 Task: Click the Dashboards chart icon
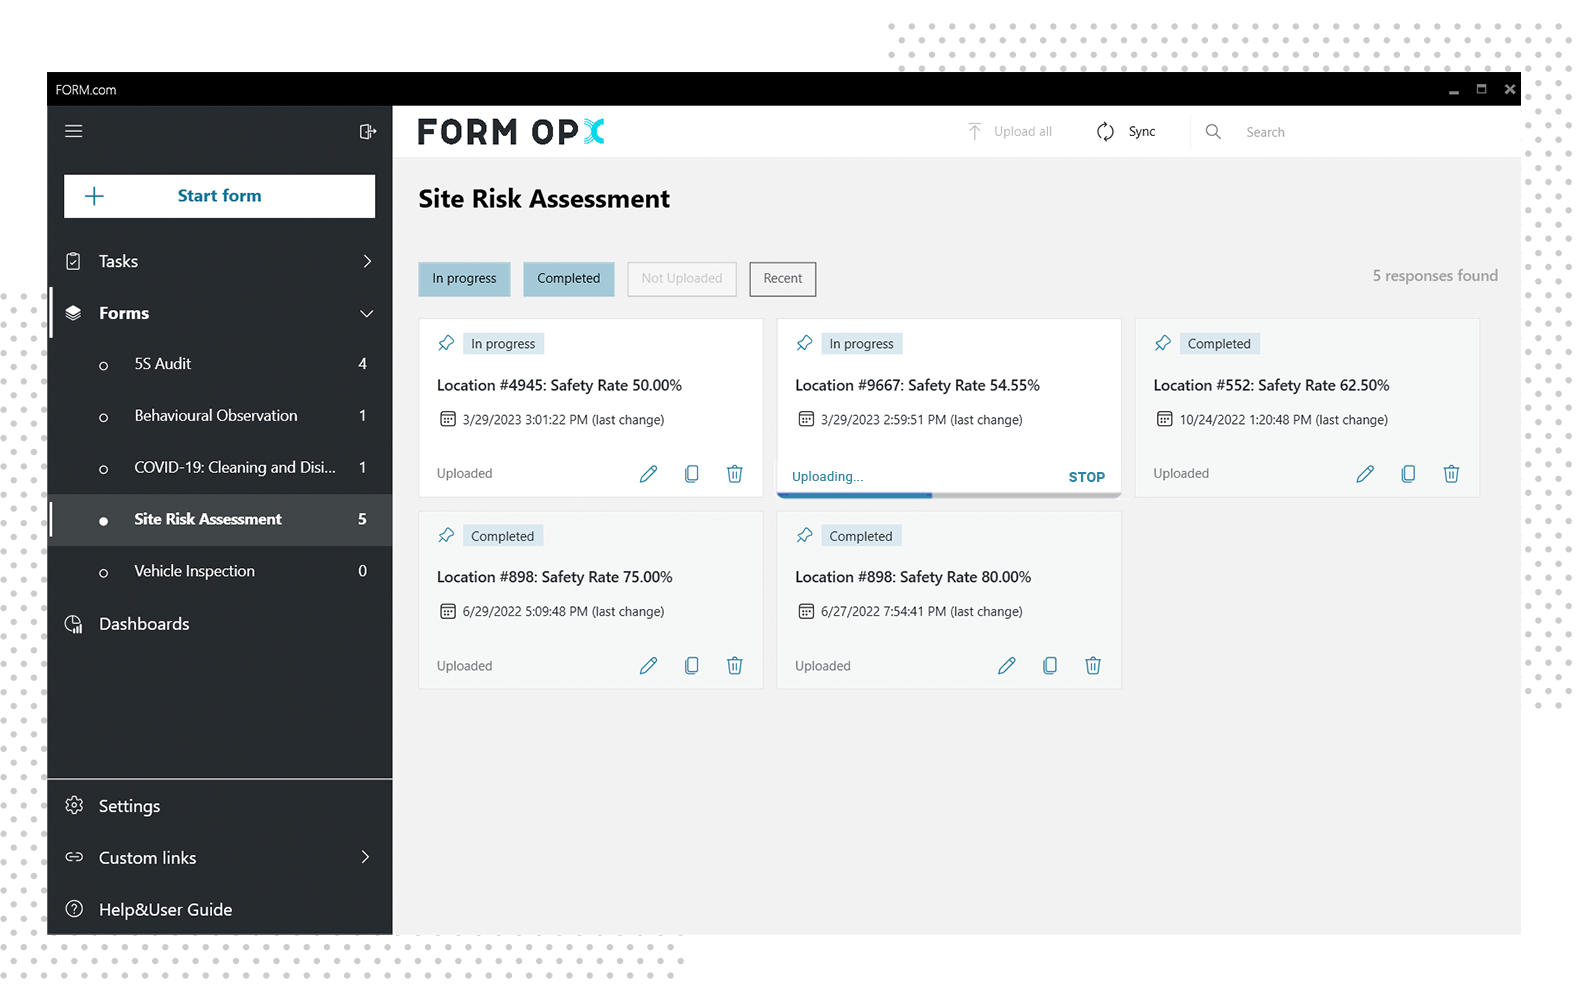(73, 624)
